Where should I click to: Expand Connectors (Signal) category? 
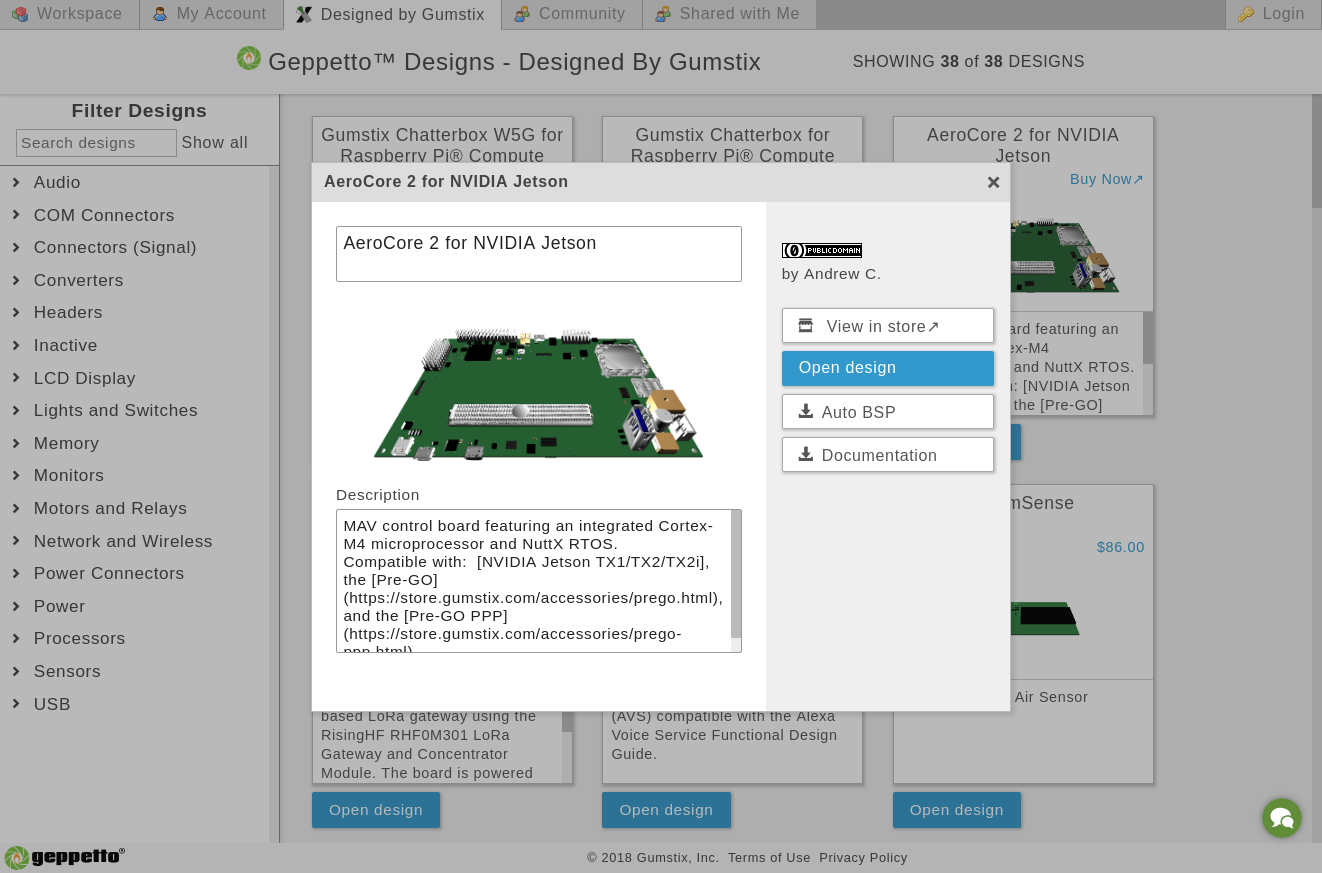point(115,247)
